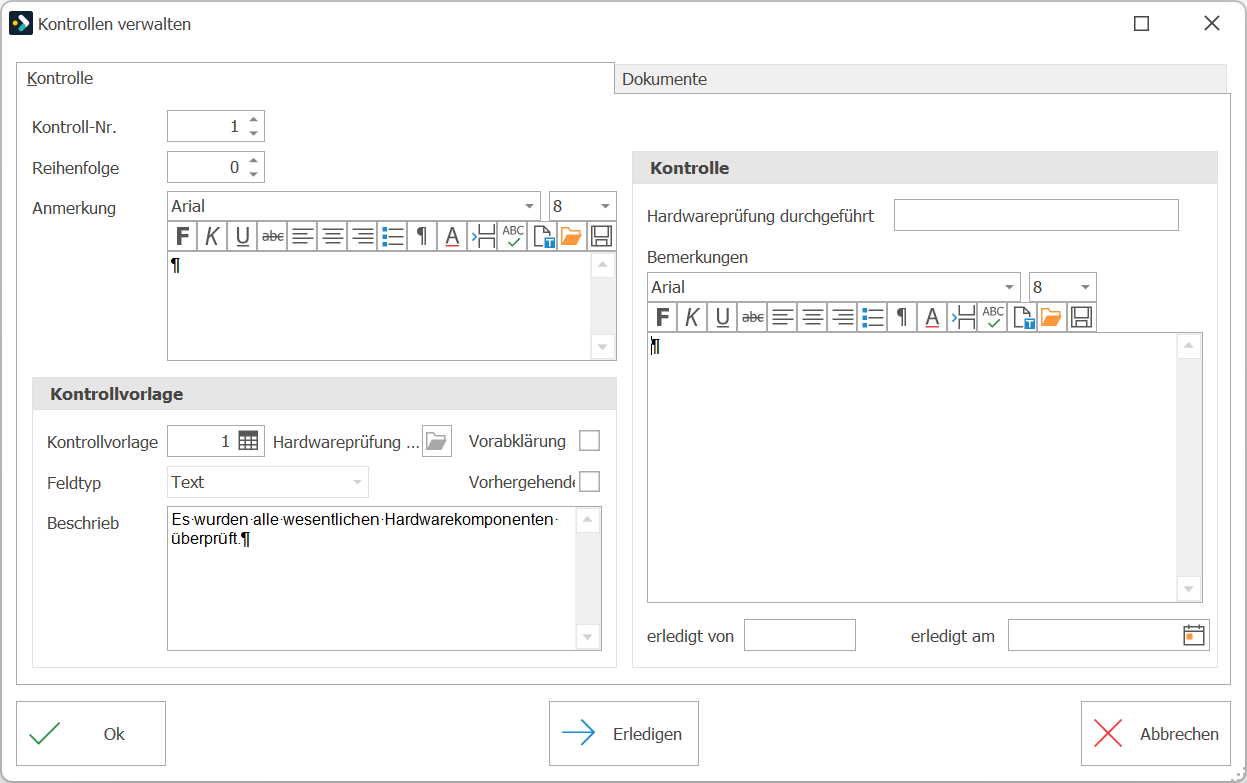
Task: Save icon in Bemerkungen toolbar
Action: [1081, 317]
